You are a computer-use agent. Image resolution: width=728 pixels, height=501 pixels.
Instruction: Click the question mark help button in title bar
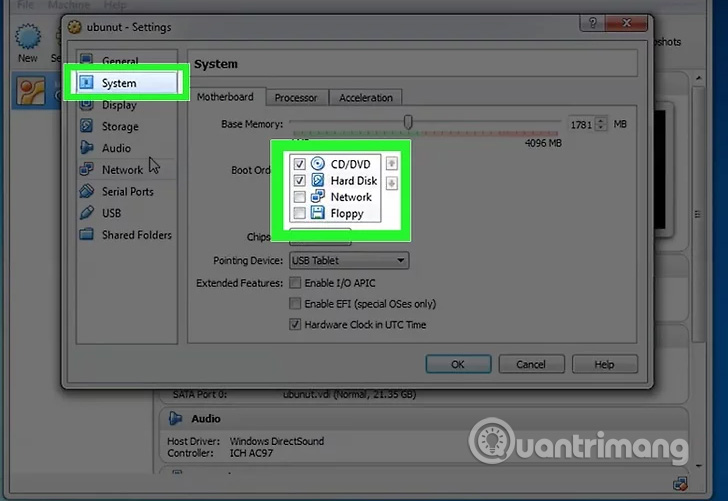pyautogui.click(x=593, y=23)
